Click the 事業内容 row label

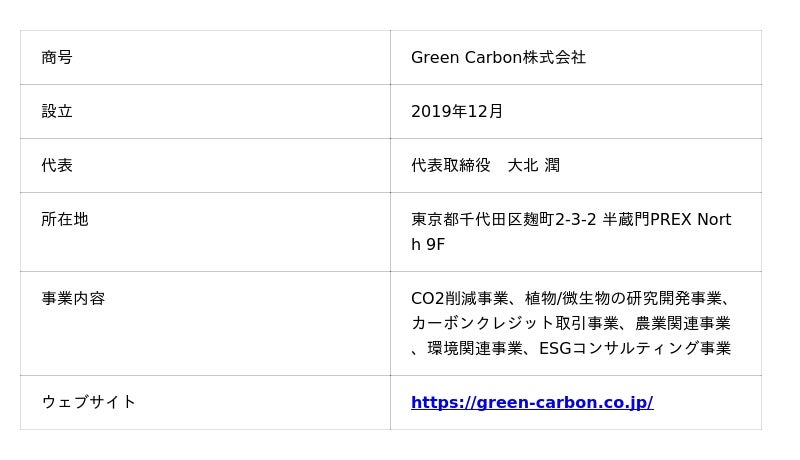click(x=73, y=298)
